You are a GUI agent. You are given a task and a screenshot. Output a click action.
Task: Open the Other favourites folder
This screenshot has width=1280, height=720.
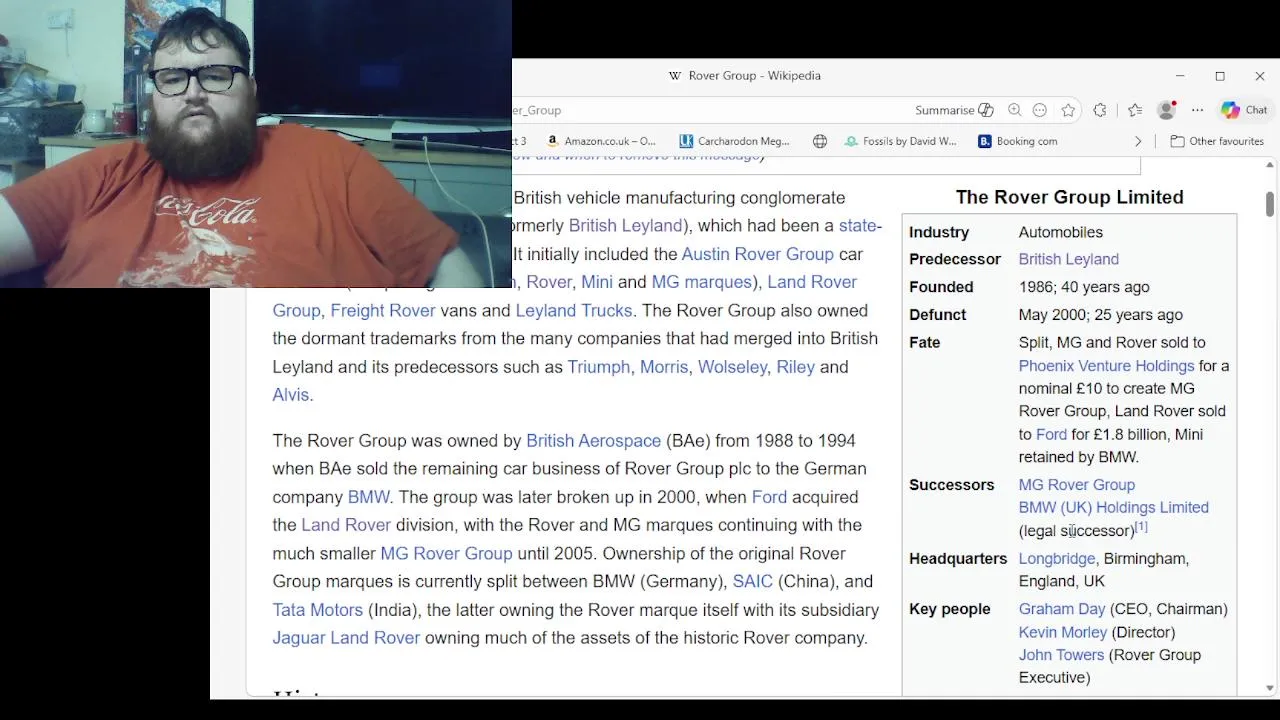(1217, 141)
